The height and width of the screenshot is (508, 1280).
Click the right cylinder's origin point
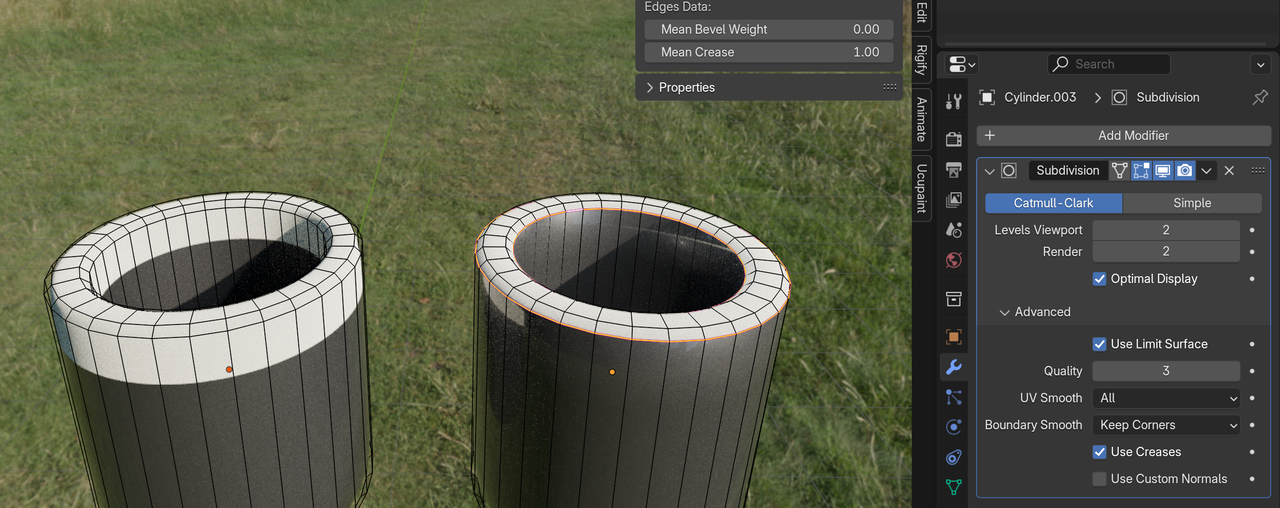(x=612, y=372)
